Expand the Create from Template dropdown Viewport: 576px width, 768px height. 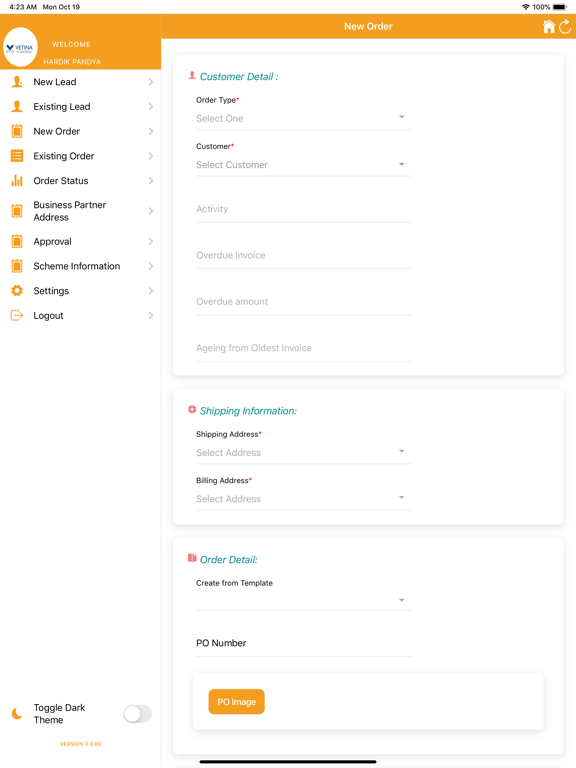point(304,600)
